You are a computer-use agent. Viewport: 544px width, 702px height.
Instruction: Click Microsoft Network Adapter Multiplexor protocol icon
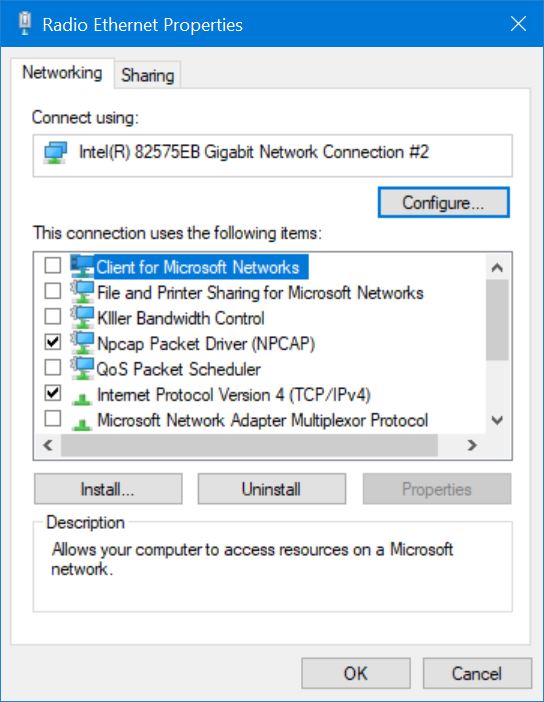point(82,423)
